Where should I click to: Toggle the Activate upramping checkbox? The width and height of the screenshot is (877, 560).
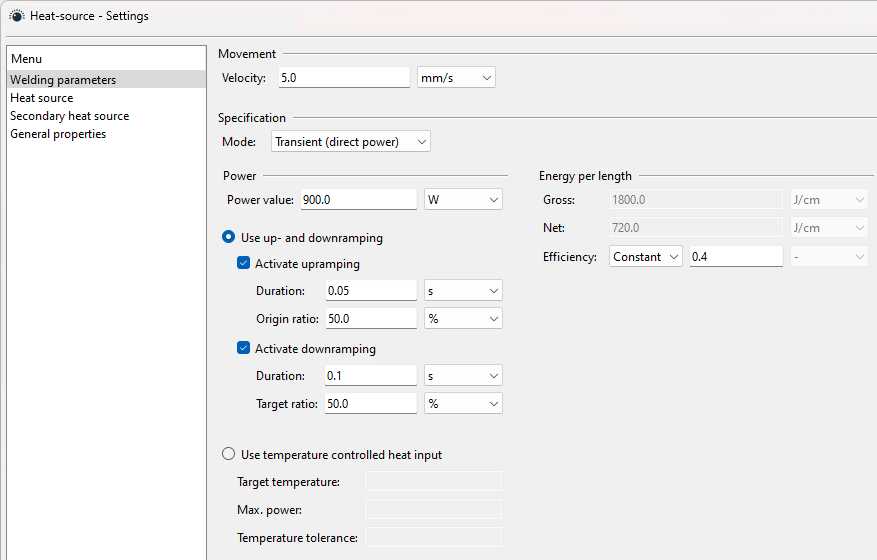[243, 263]
